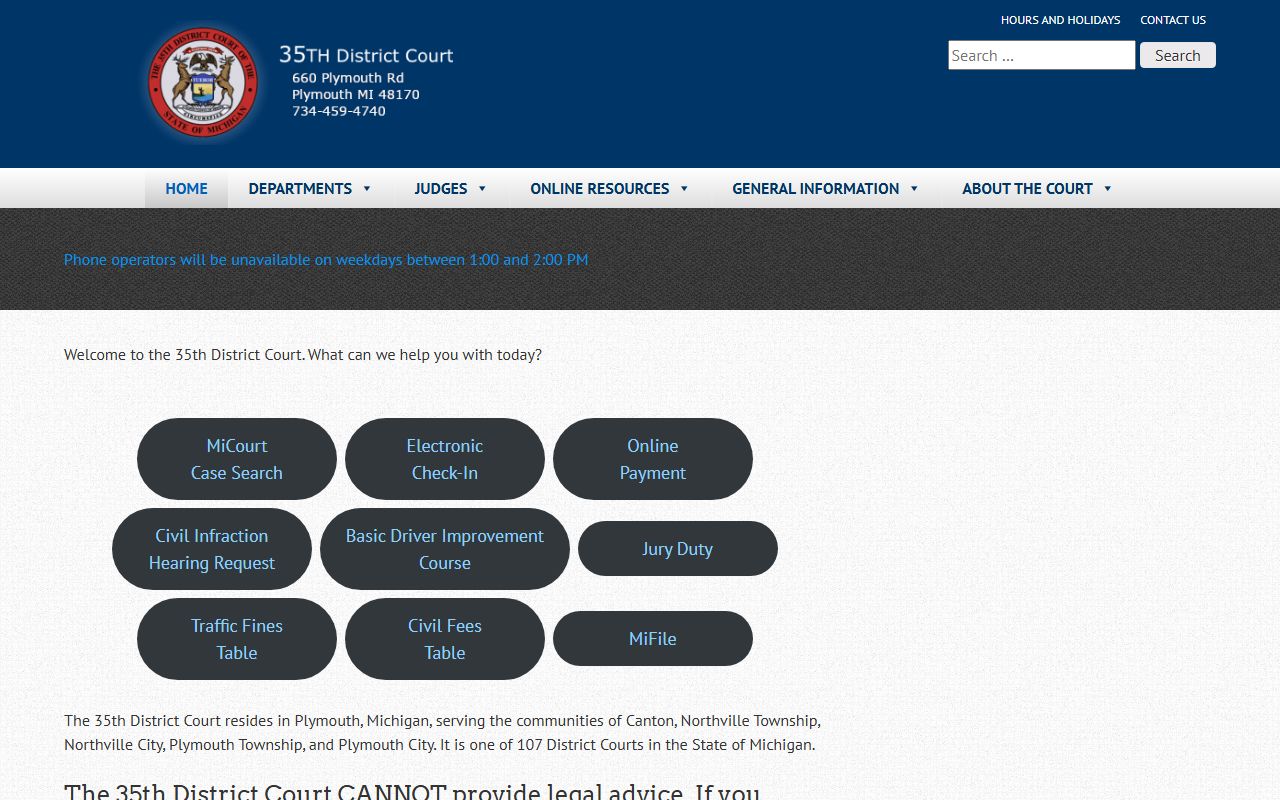The image size is (1280, 800).
Task: Expand the Departments dropdown arrow
Action: click(x=367, y=188)
